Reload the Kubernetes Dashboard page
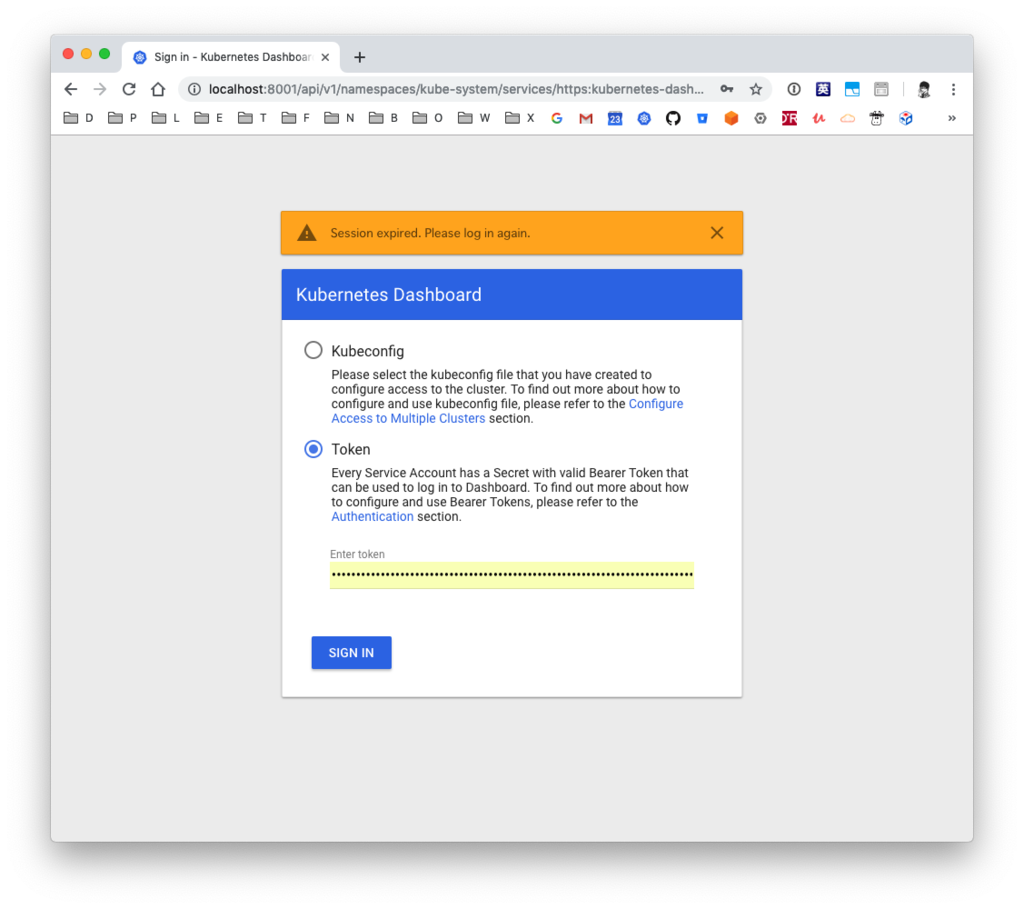1024x909 pixels. click(129, 89)
